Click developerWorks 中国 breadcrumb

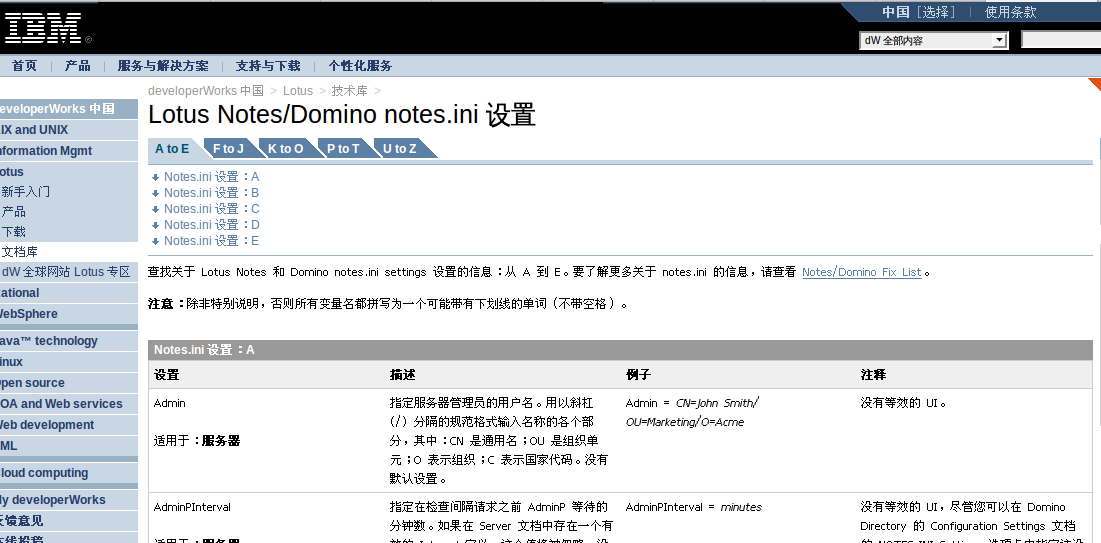pyautogui.click(x=206, y=91)
